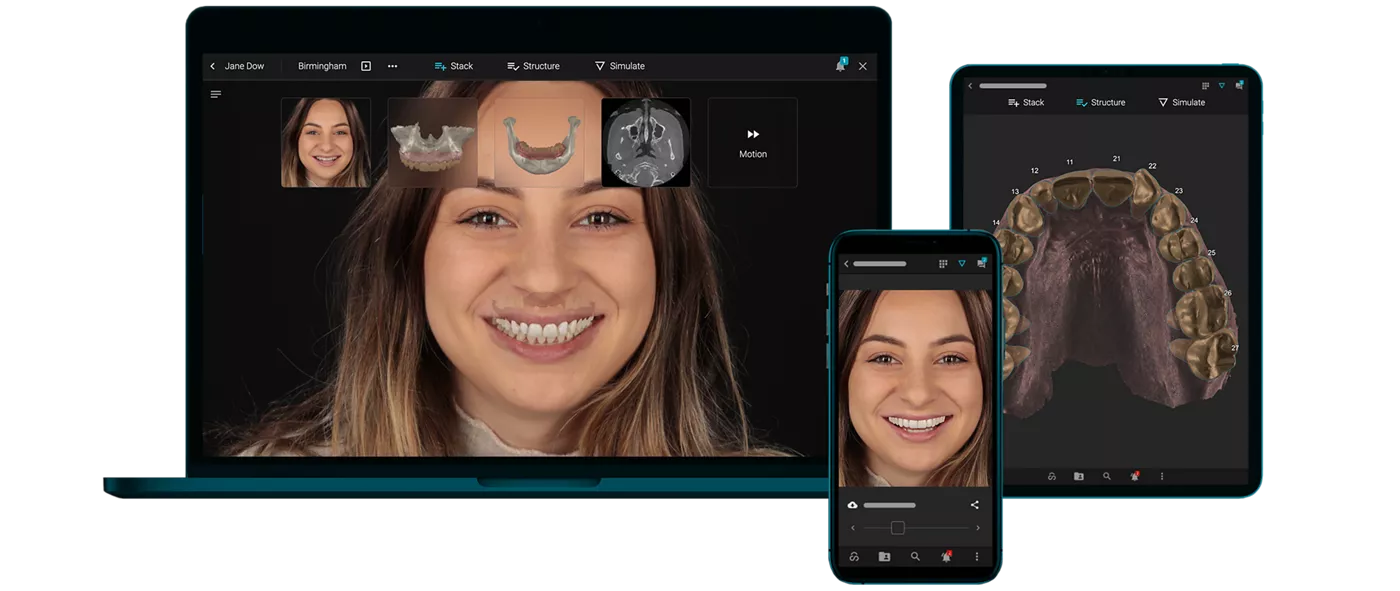Open the tablet's bottom-bar notification bell
1400x591 pixels.
pyautogui.click(x=1135, y=476)
